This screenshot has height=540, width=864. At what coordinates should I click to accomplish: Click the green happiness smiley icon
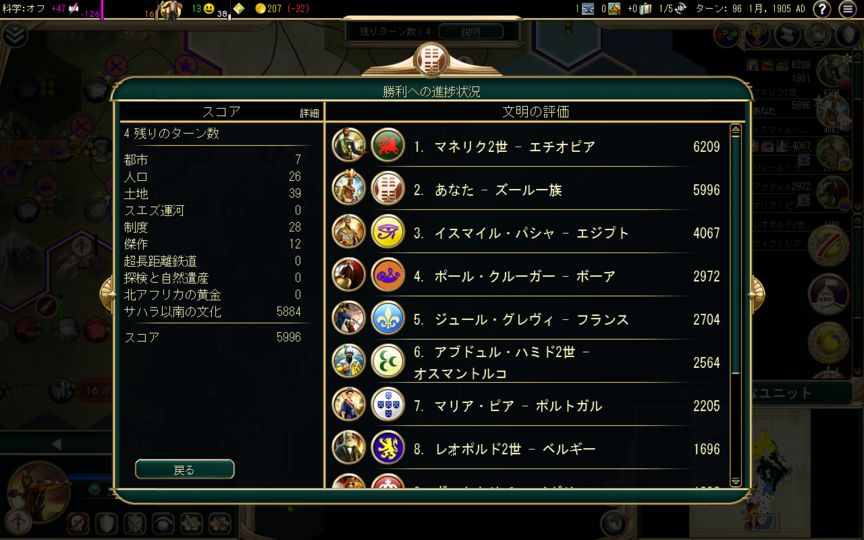click(x=209, y=9)
